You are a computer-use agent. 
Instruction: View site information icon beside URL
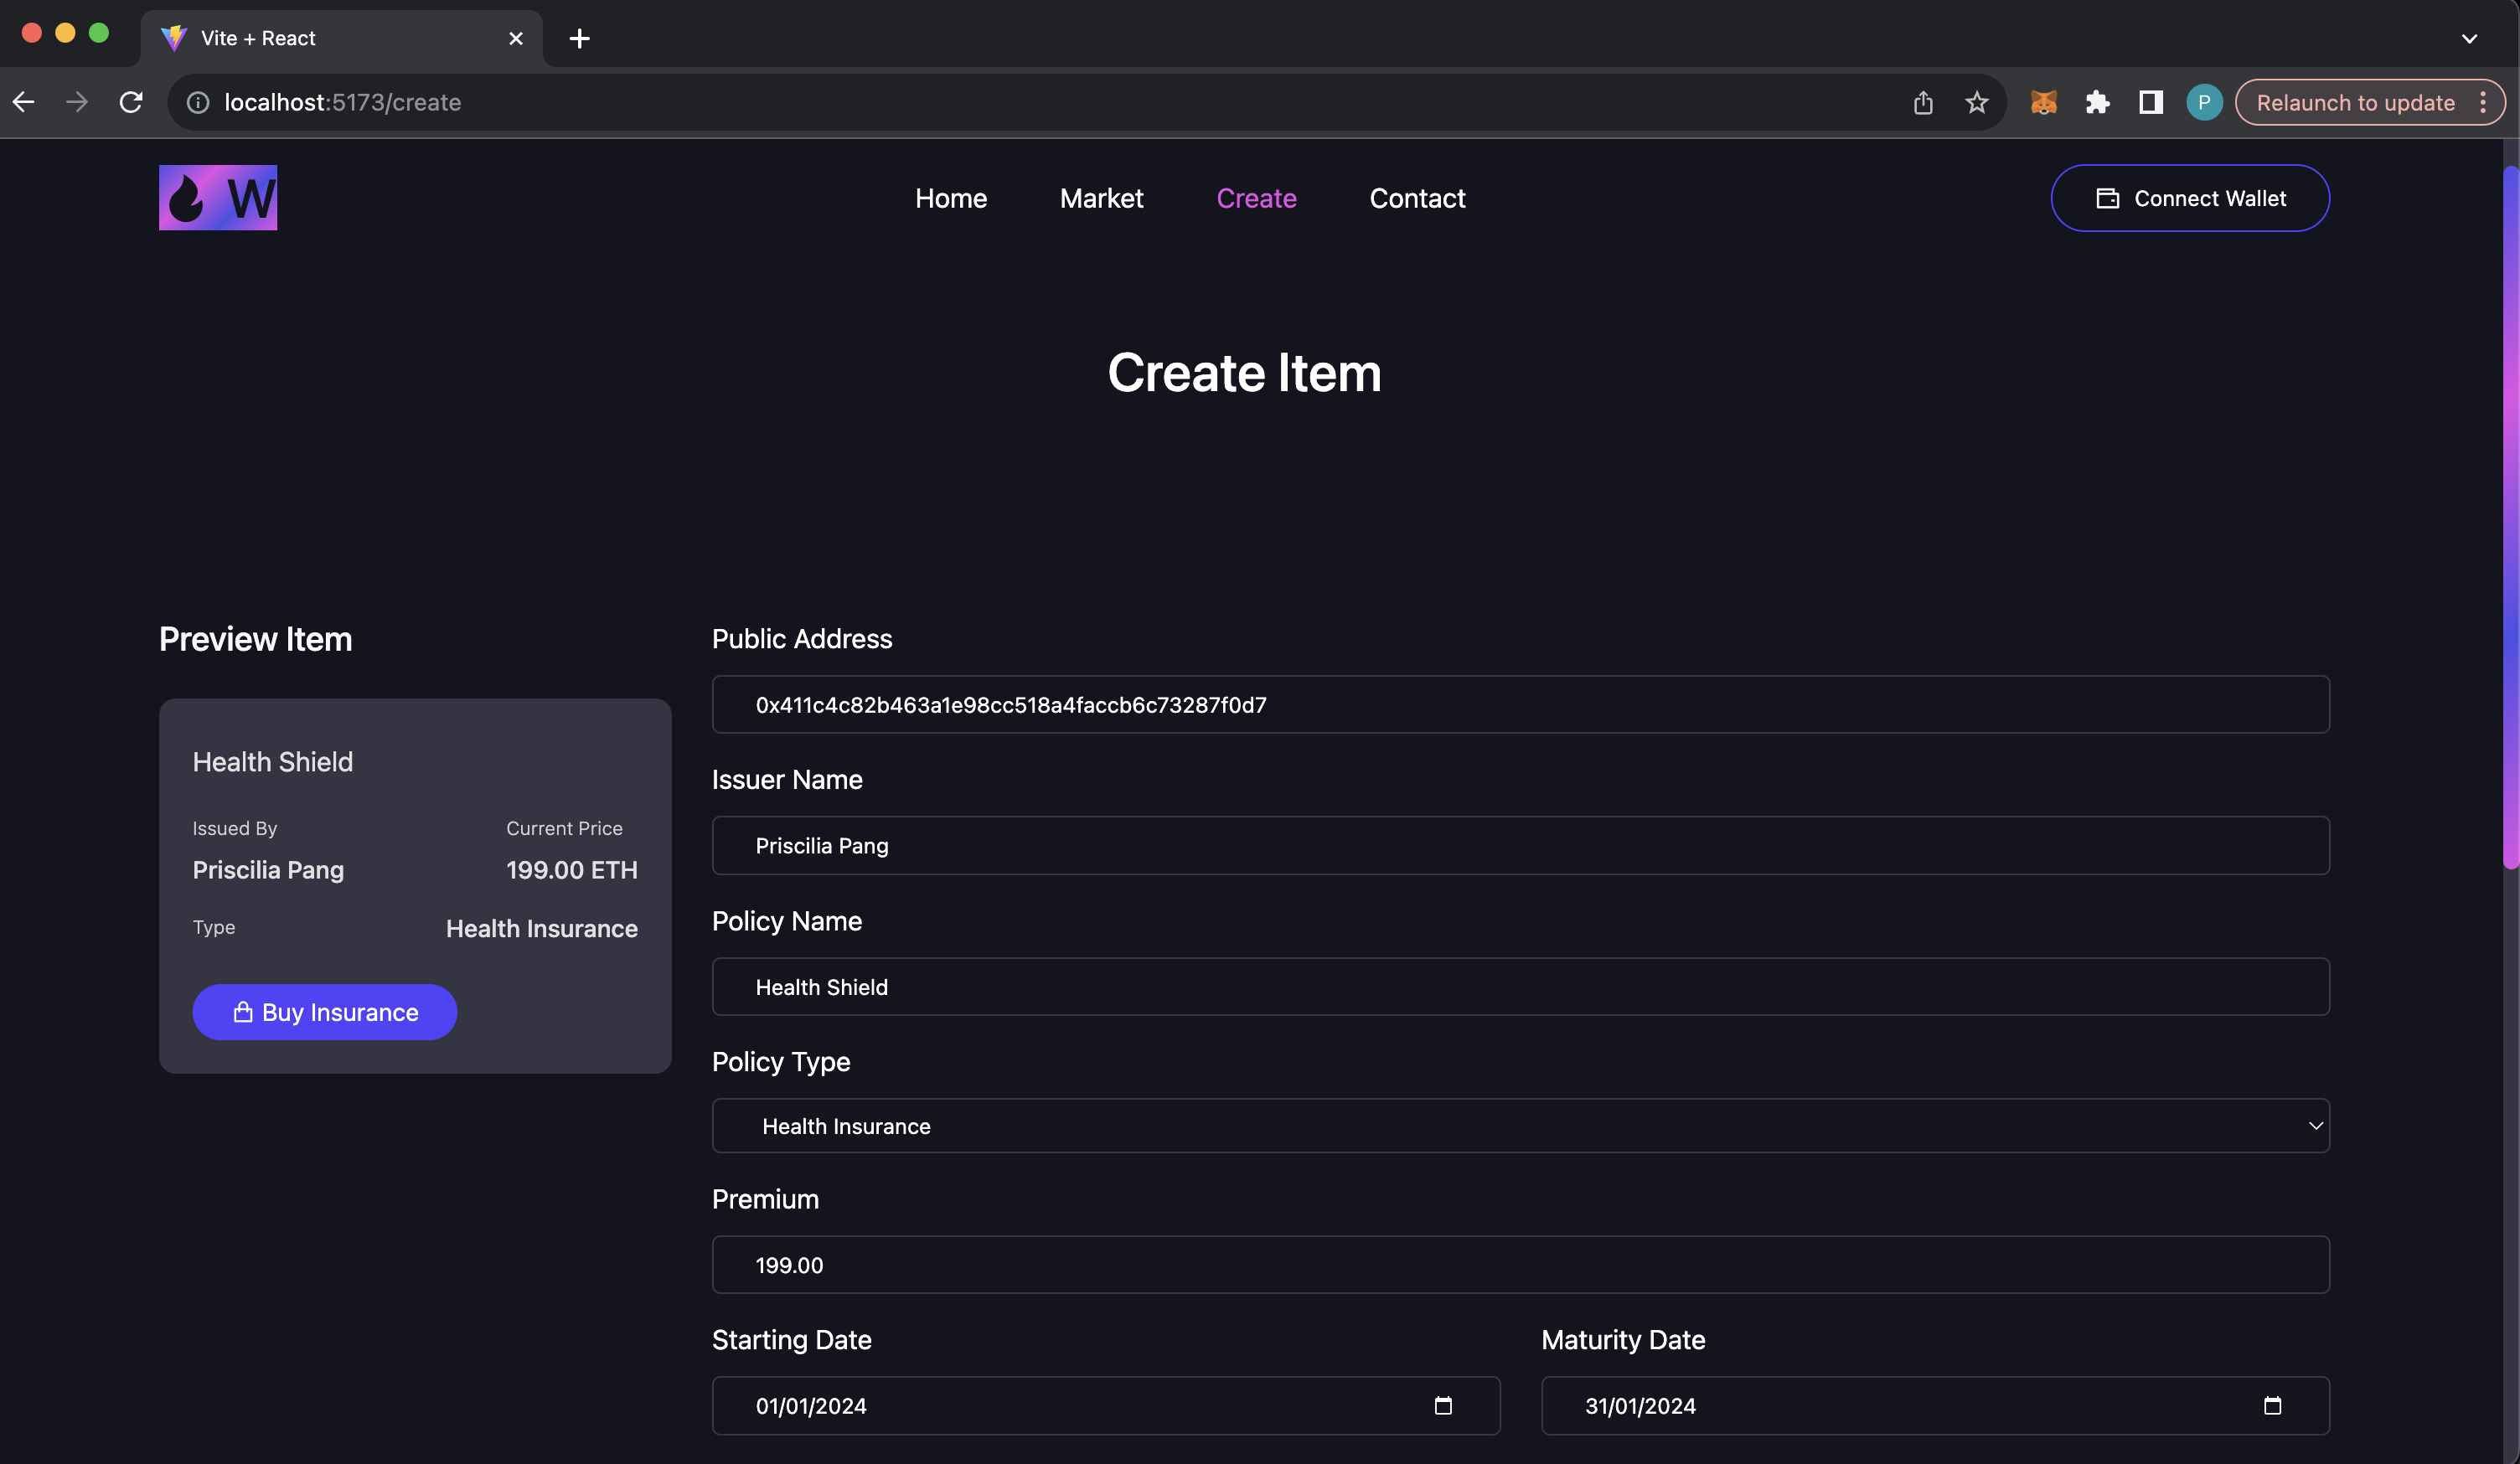(x=198, y=102)
